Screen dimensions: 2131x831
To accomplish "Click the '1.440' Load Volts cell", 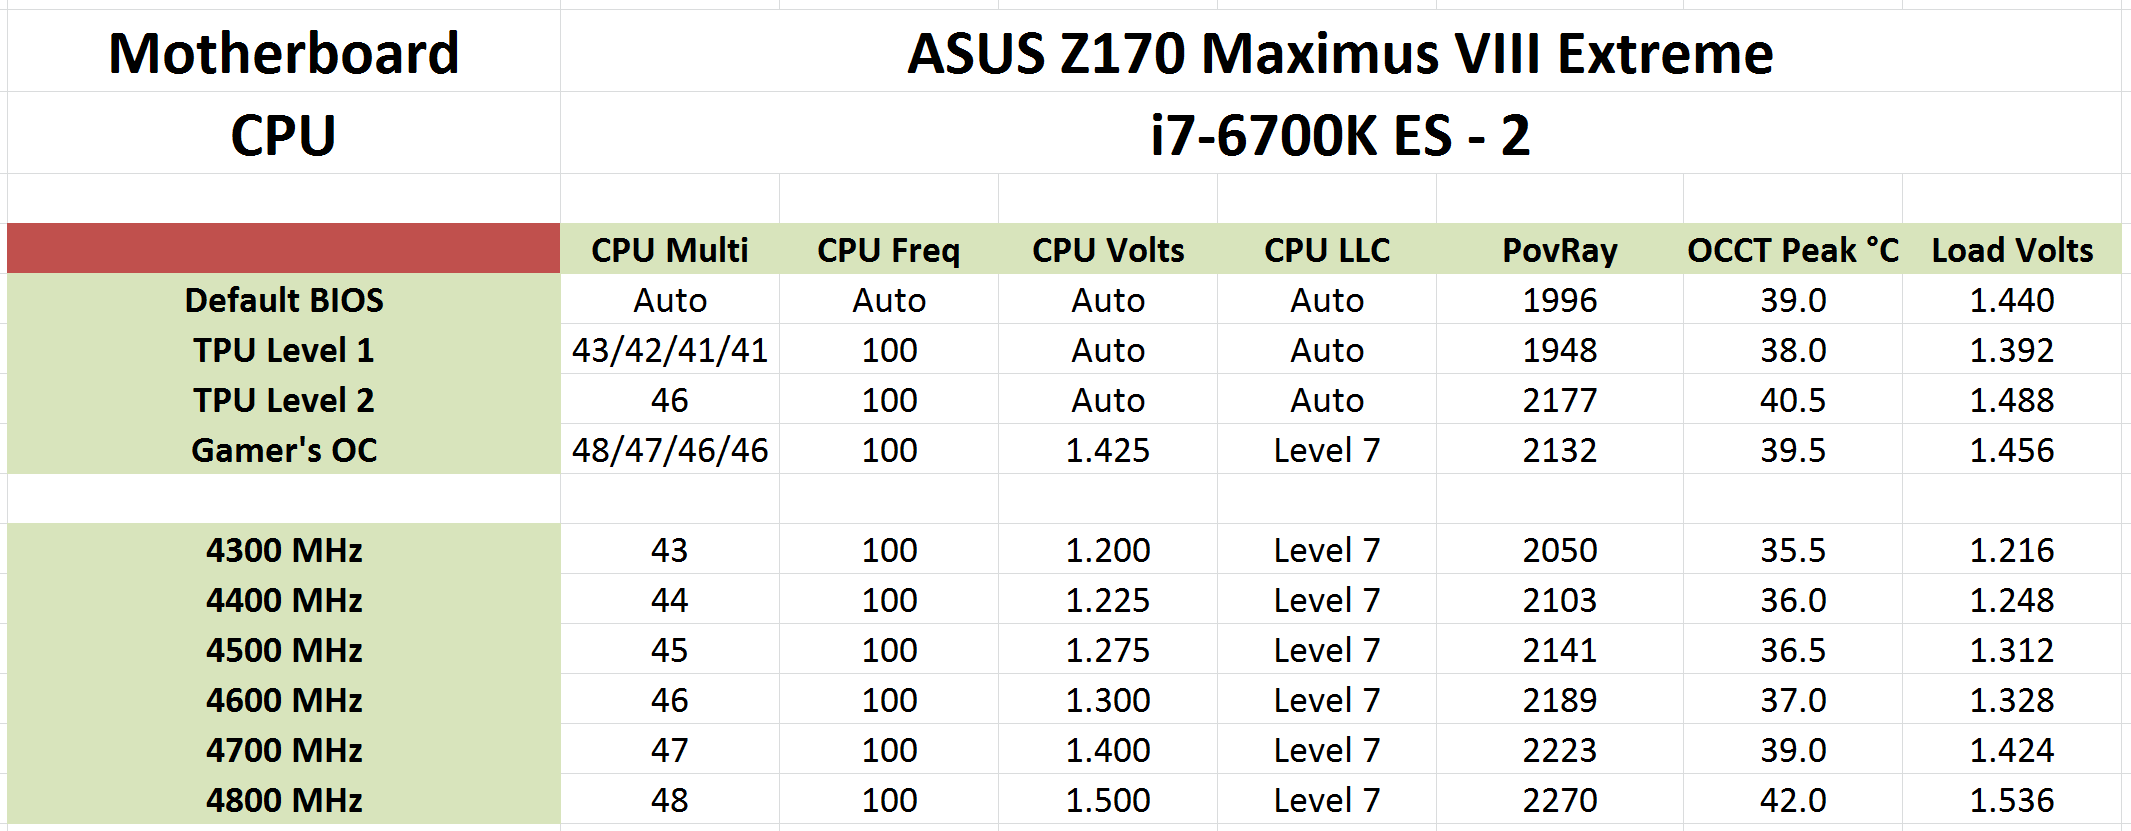I will point(2012,299).
